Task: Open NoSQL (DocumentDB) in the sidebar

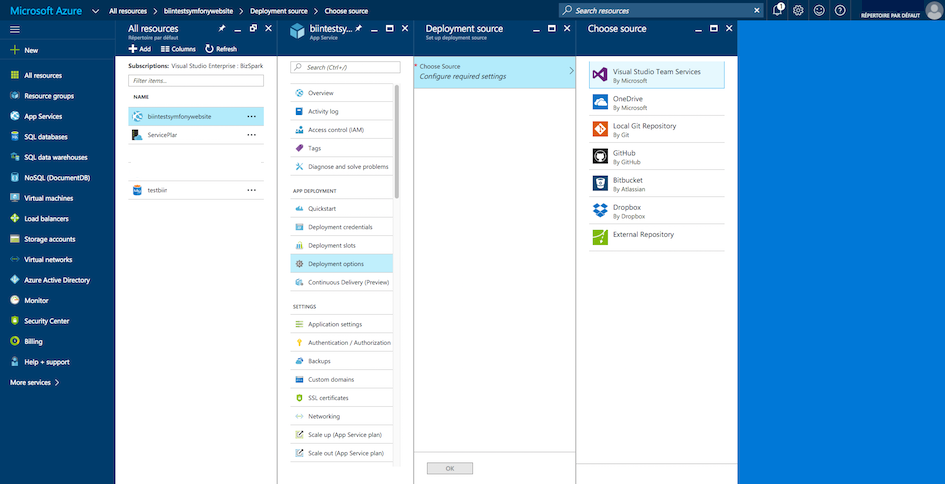Action: (57, 178)
